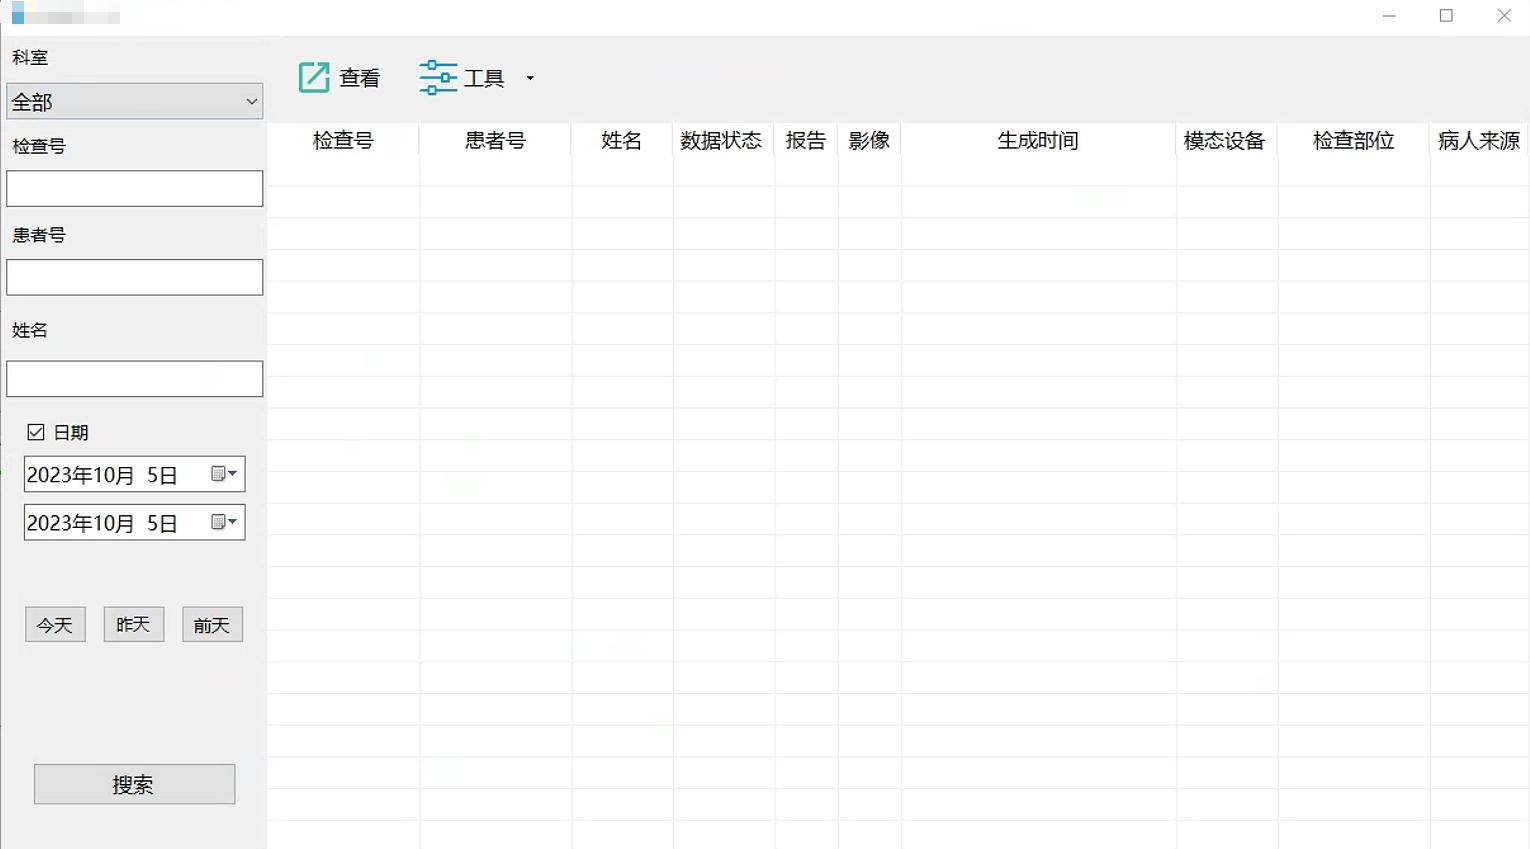Image resolution: width=1530 pixels, height=849 pixels.
Task: Select the year in the end date field
Action: click(51, 523)
